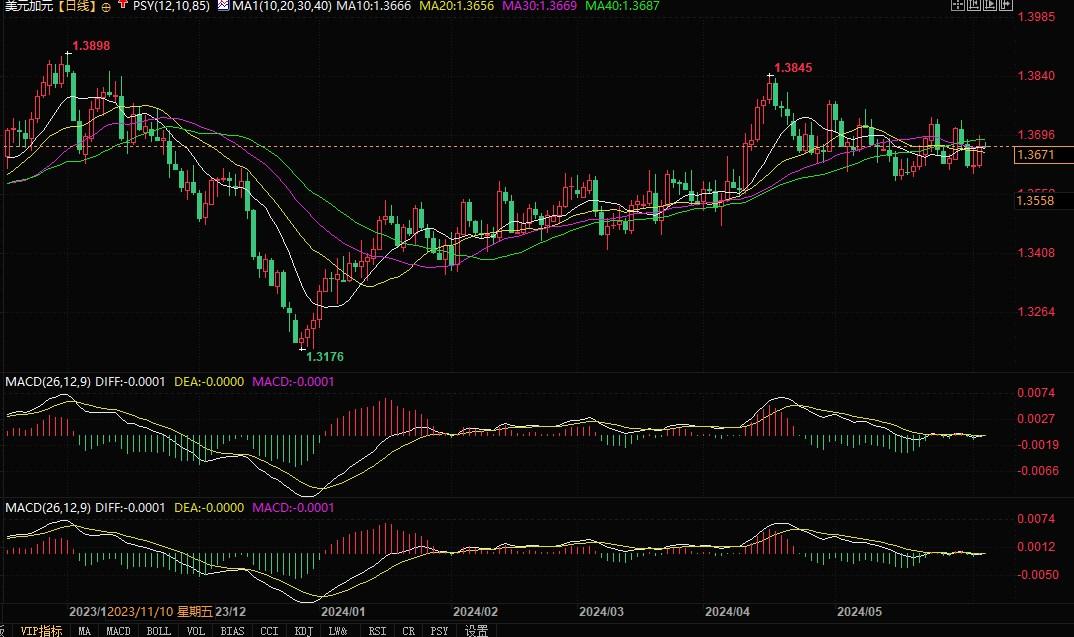Click the red marker icon before PSY(12,10,85)
This screenshot has width=1074, height=637.
point(122,6)
